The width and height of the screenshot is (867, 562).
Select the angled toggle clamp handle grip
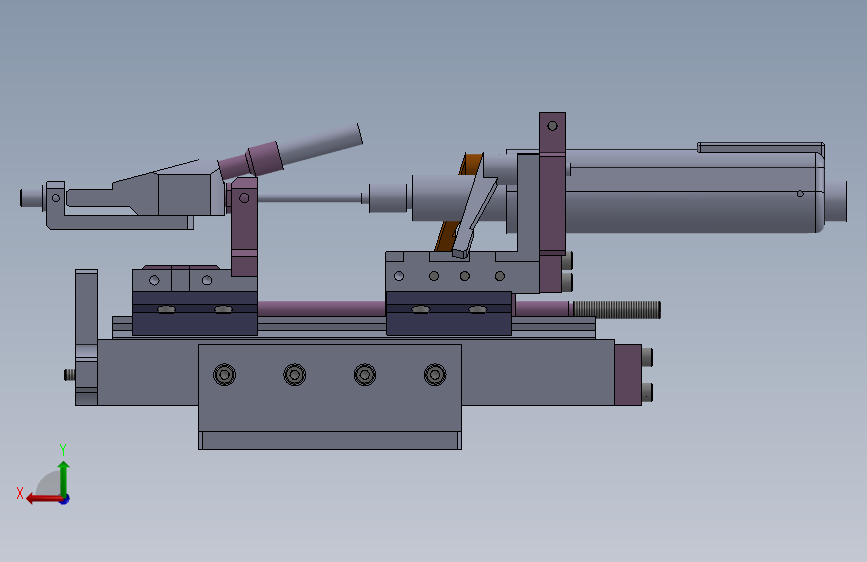click(x=320, y=143)
